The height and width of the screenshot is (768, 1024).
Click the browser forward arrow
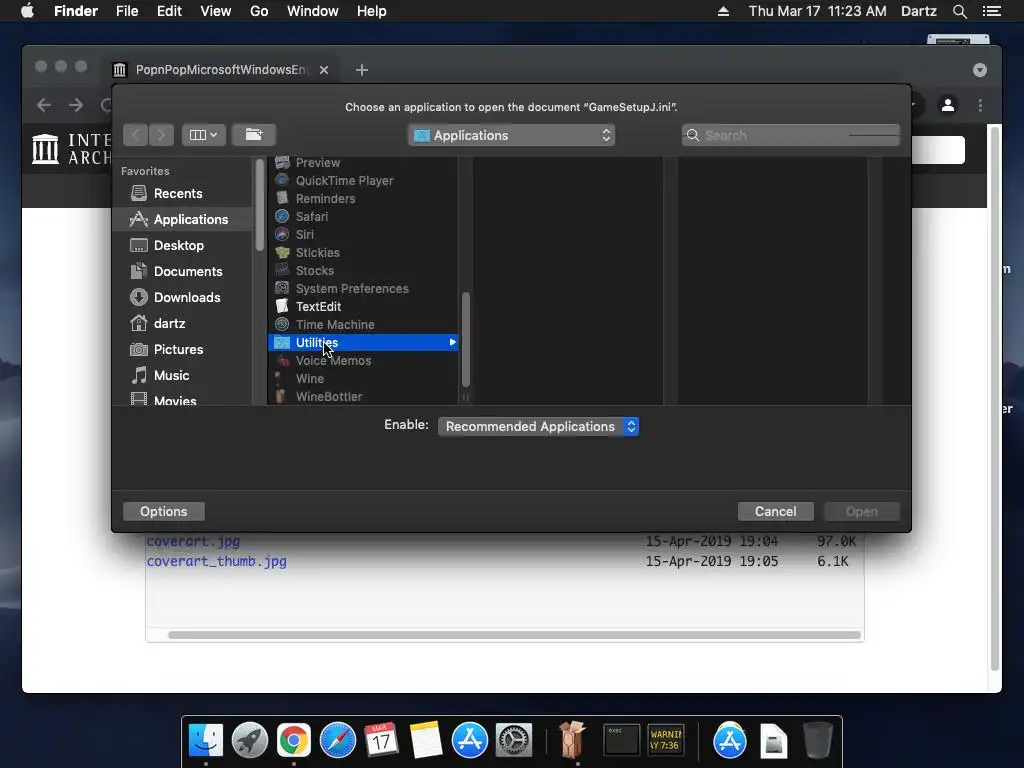pyautogui.click(x=76, y=104)
